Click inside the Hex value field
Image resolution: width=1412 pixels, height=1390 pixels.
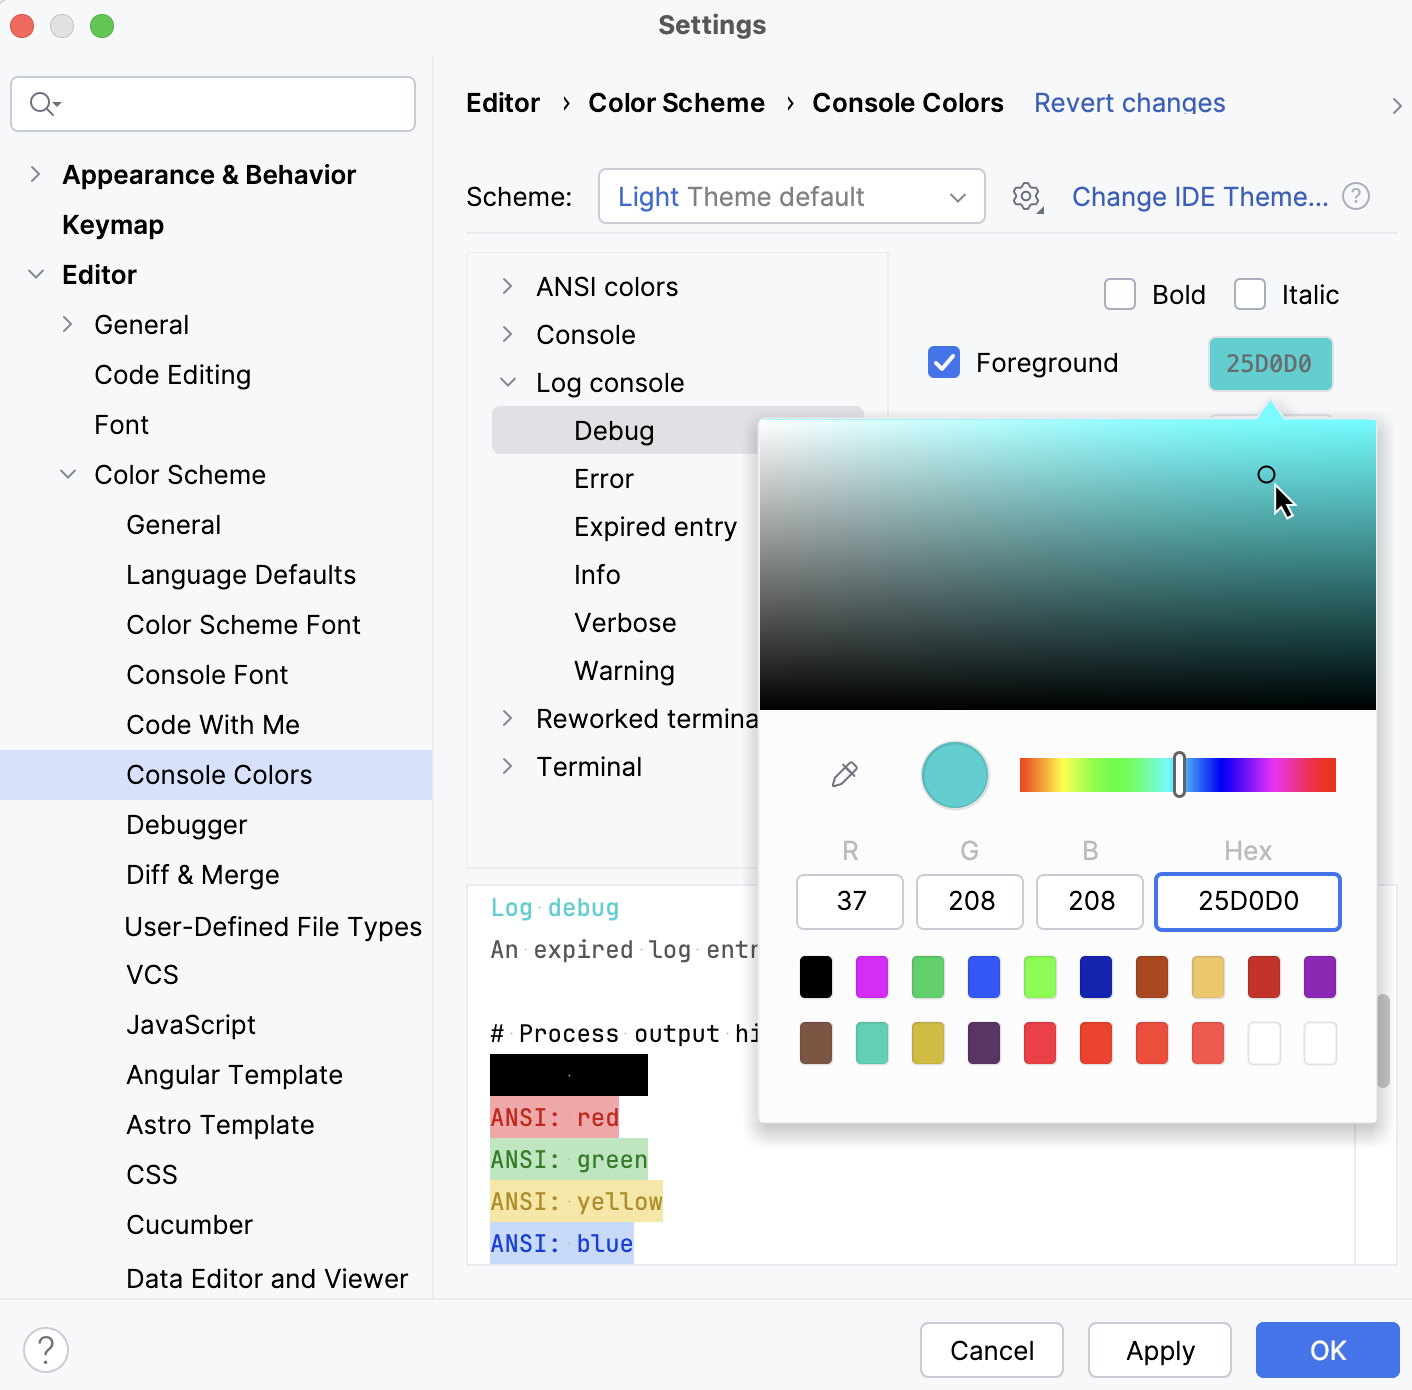[1247, 901]
